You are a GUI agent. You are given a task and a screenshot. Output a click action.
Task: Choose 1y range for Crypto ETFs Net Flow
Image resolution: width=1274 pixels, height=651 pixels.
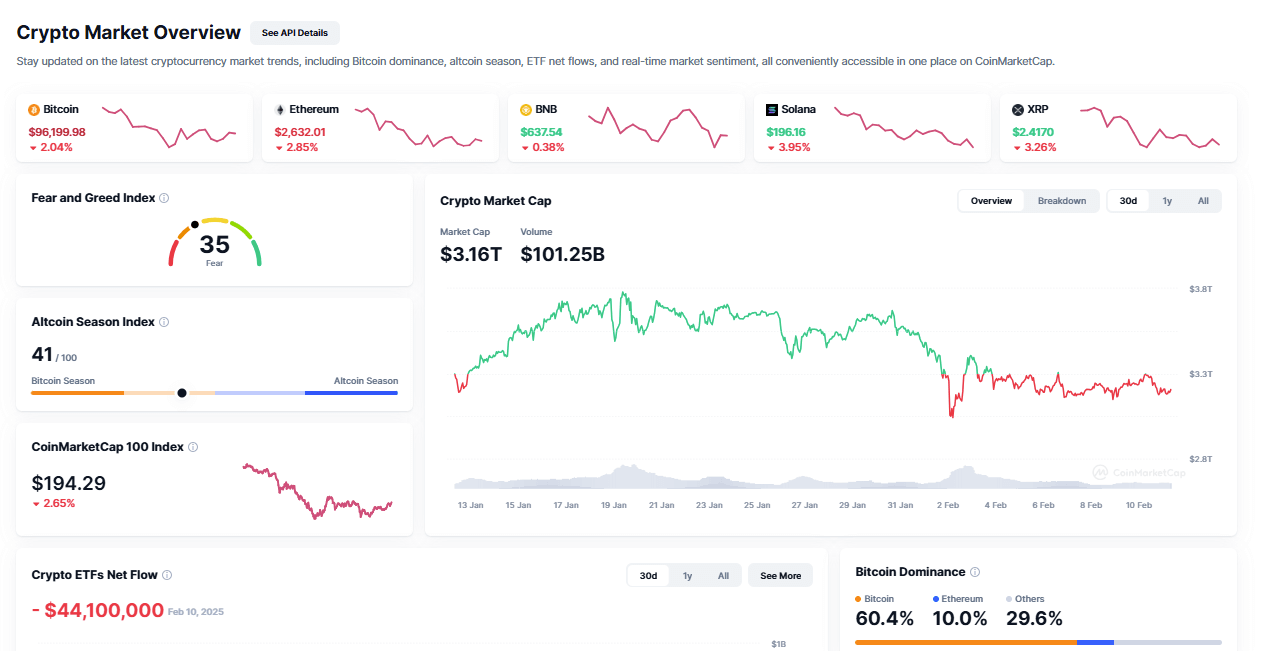(687, 576)
